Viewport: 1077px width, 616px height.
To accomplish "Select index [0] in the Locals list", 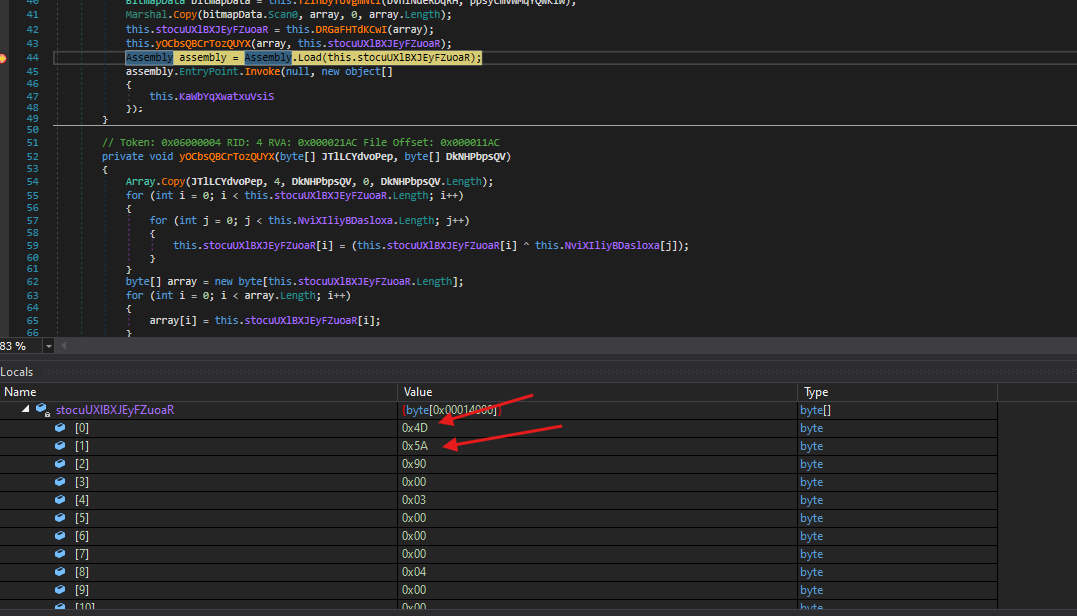I will point(82,428).
